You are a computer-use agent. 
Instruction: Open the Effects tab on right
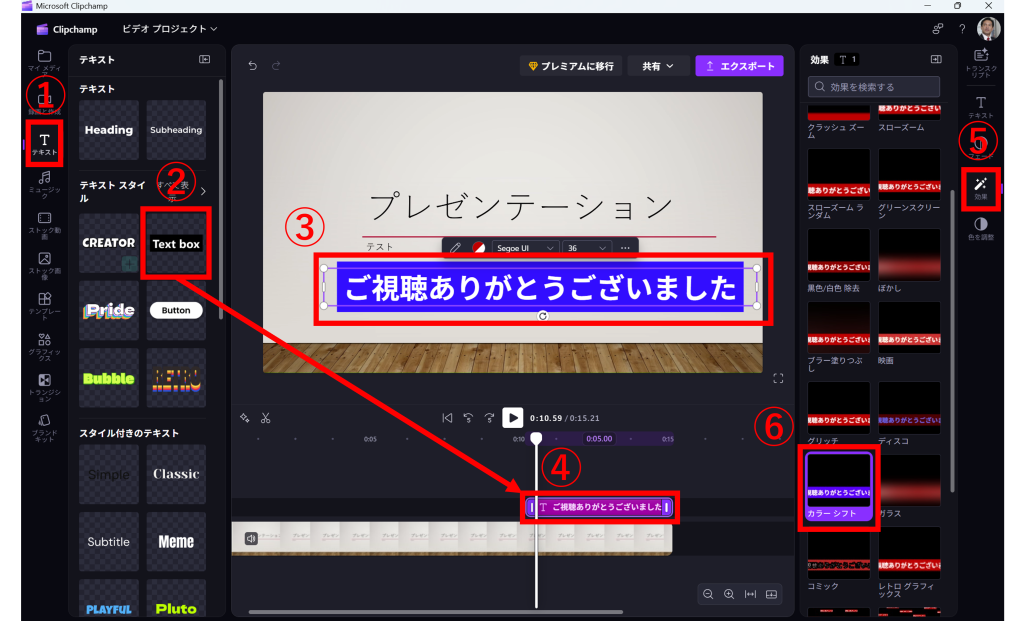point(981,188)
